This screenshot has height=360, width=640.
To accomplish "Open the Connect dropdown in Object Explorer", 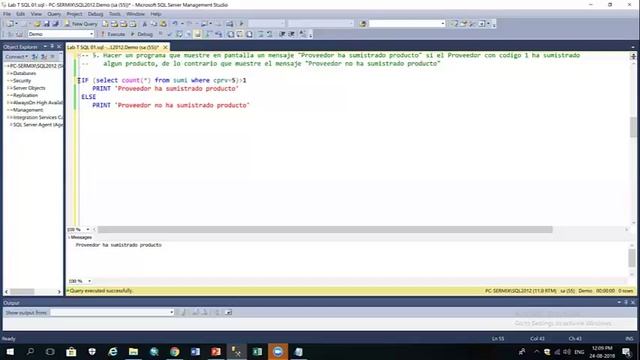I will click(17, 56).
